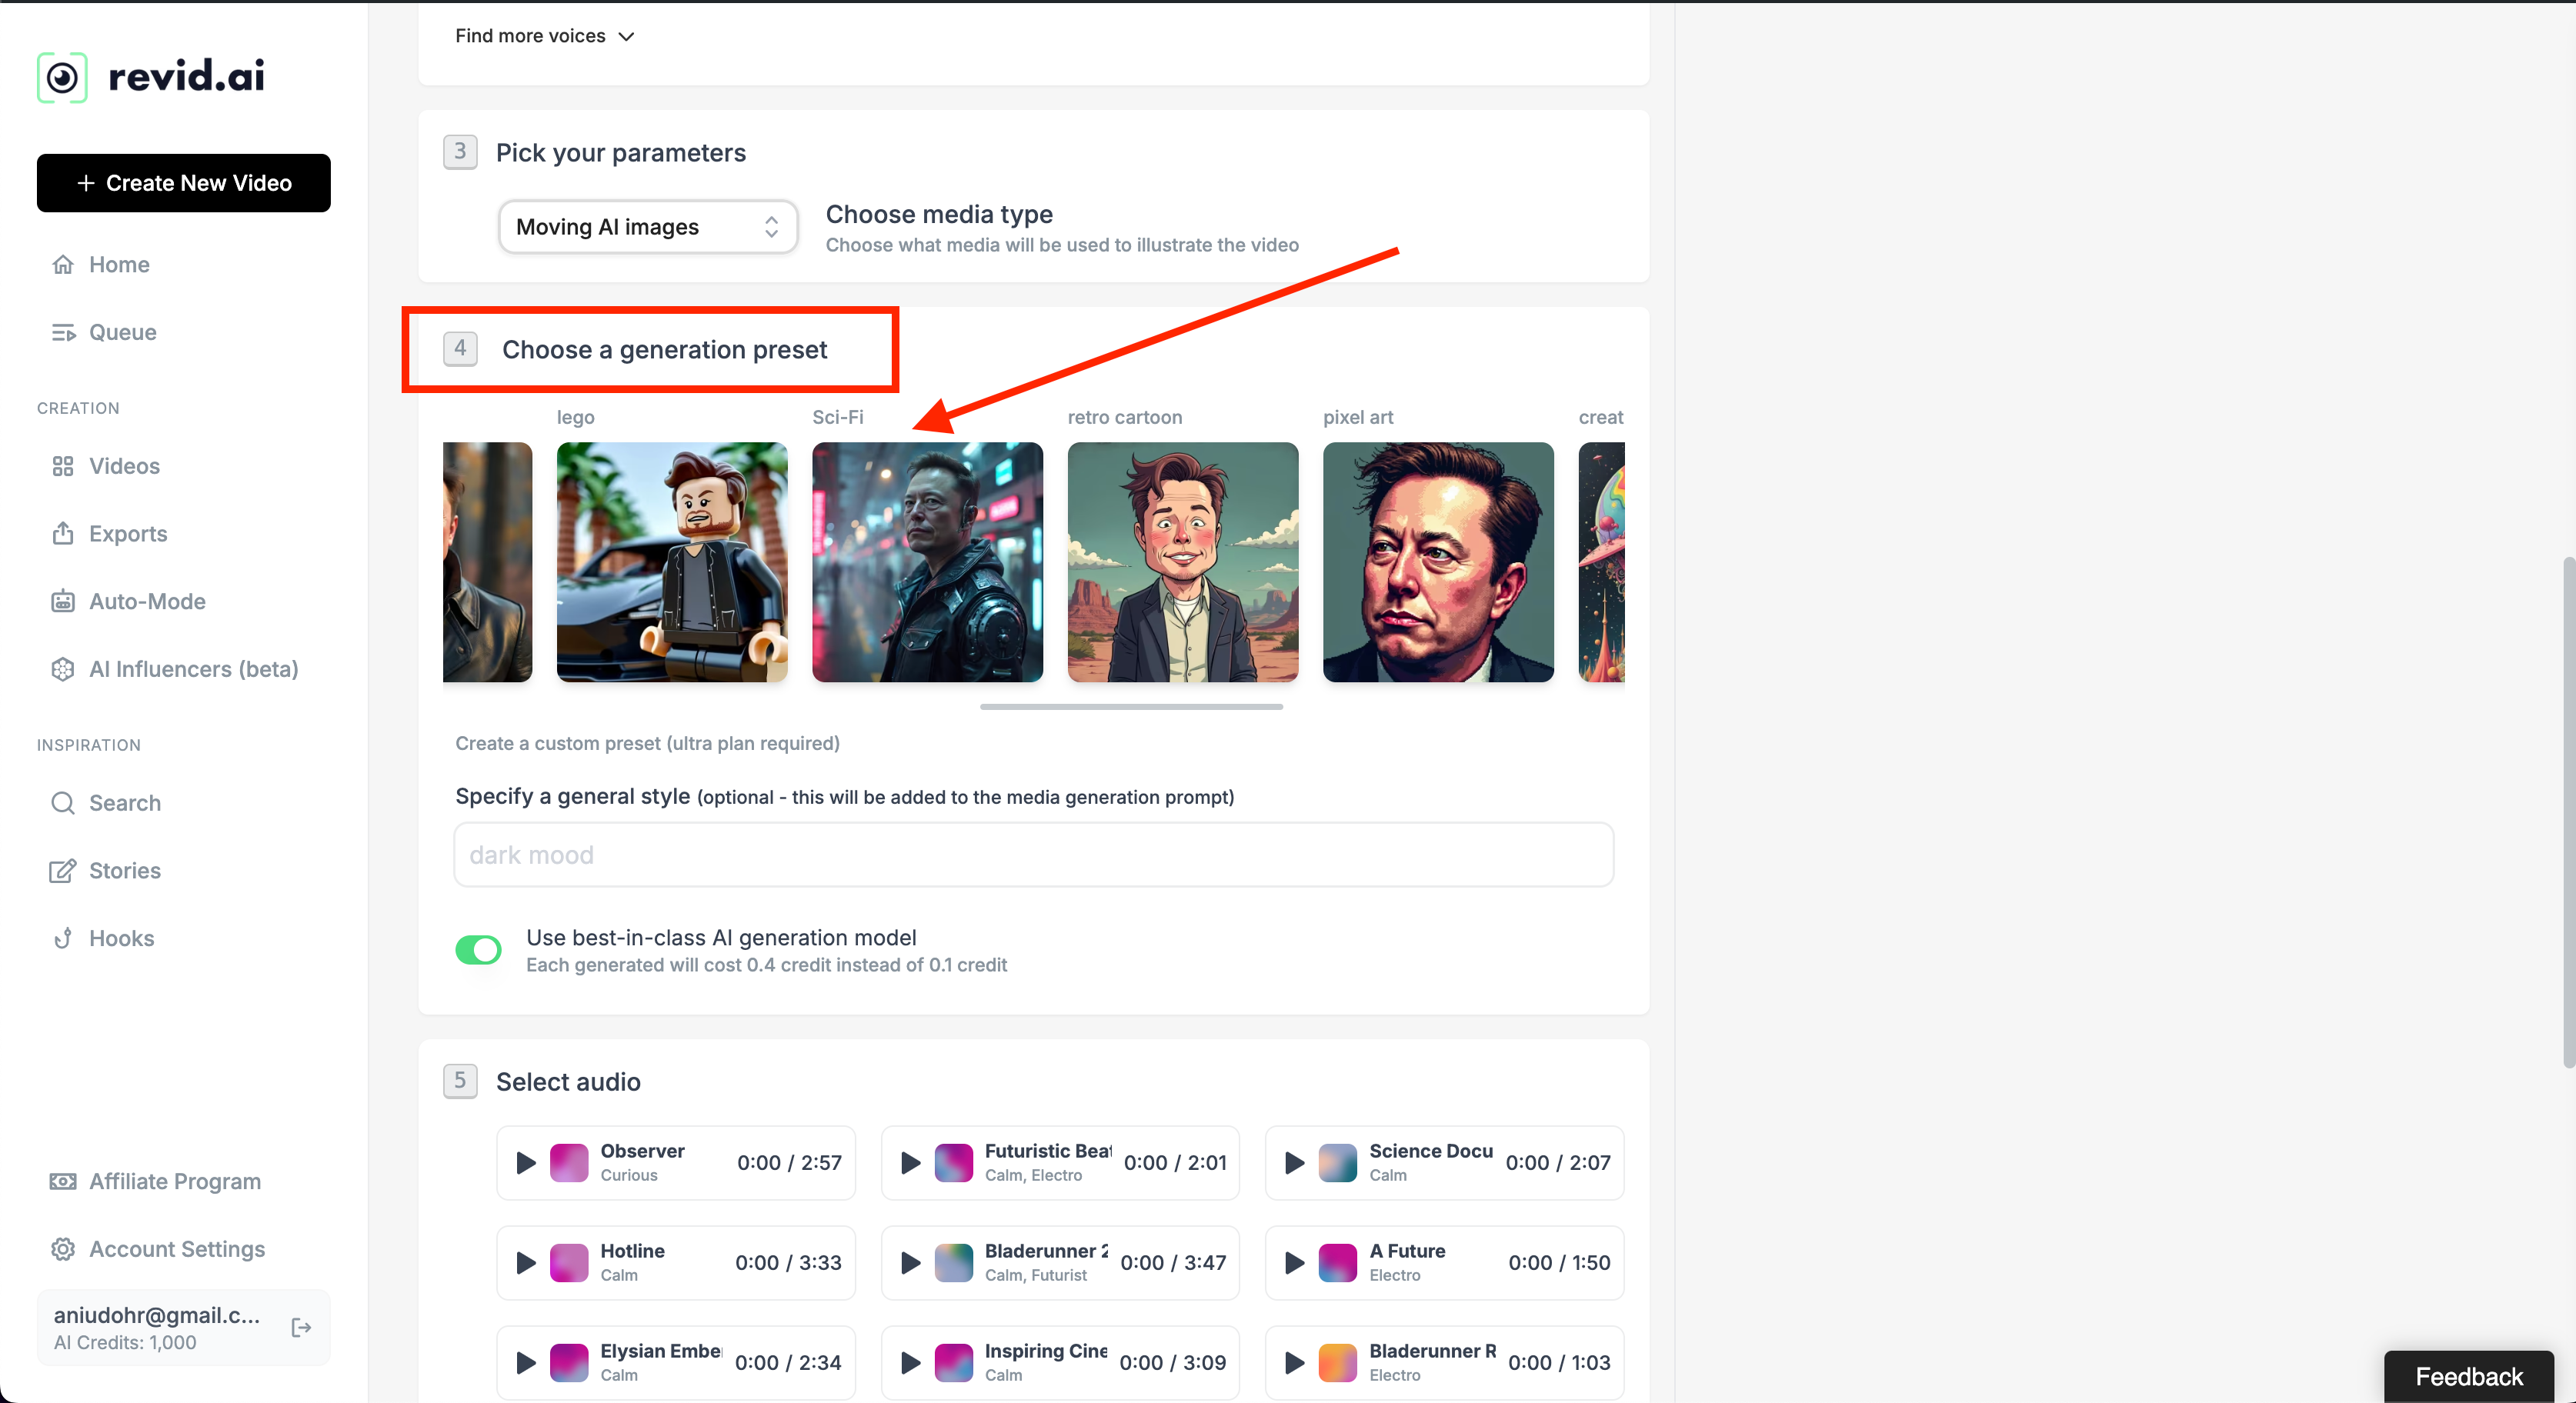Select the Sci-Fi preset thumbnail
Image resolution: width=2576 pixels, height=1403 pixels.
point(926,562)
